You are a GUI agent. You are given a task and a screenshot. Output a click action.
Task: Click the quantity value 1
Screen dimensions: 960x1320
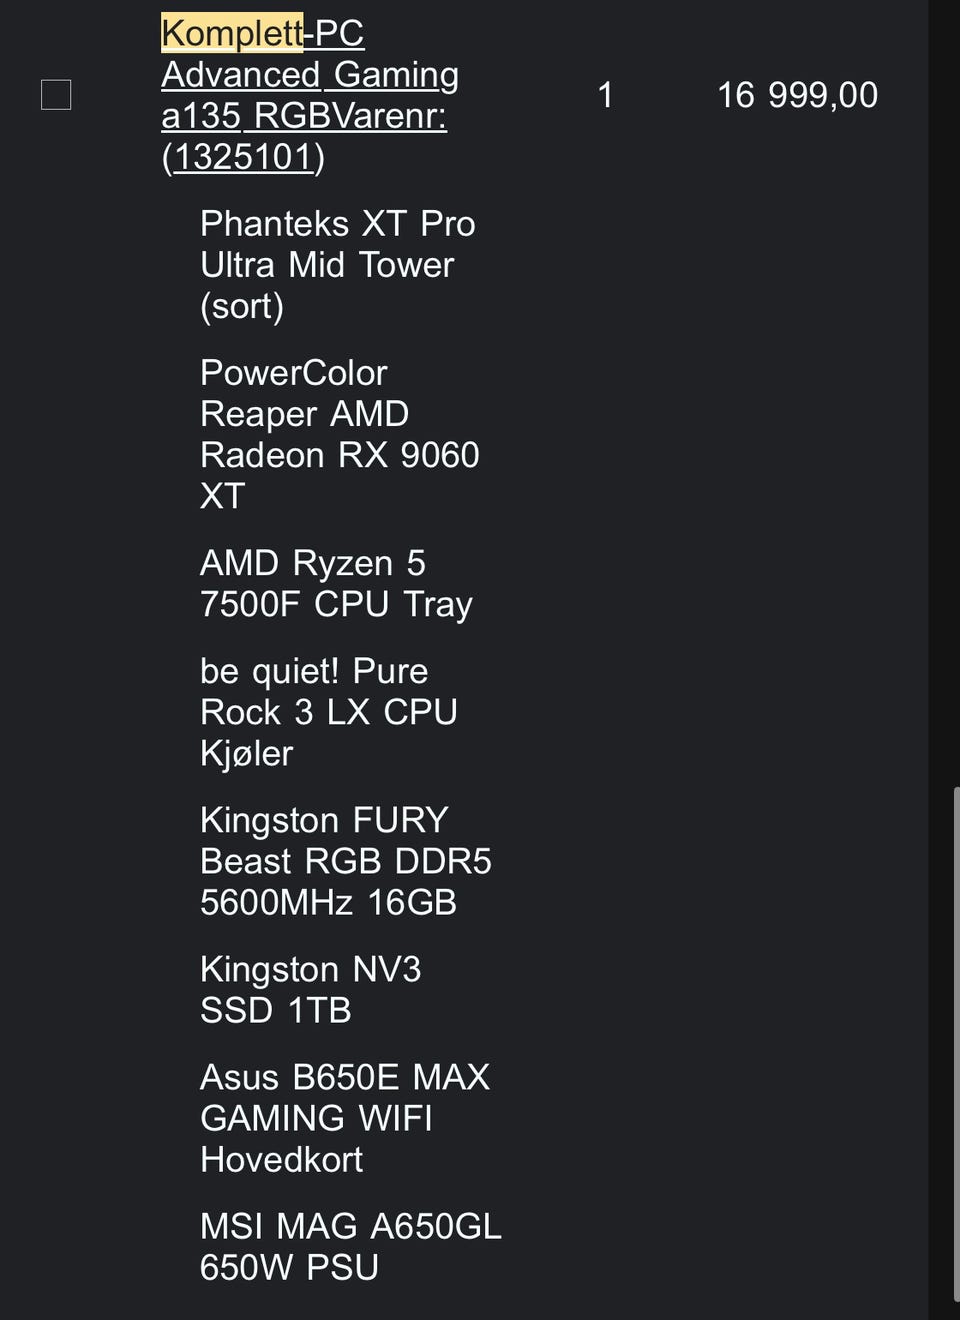tap(605, 95)
